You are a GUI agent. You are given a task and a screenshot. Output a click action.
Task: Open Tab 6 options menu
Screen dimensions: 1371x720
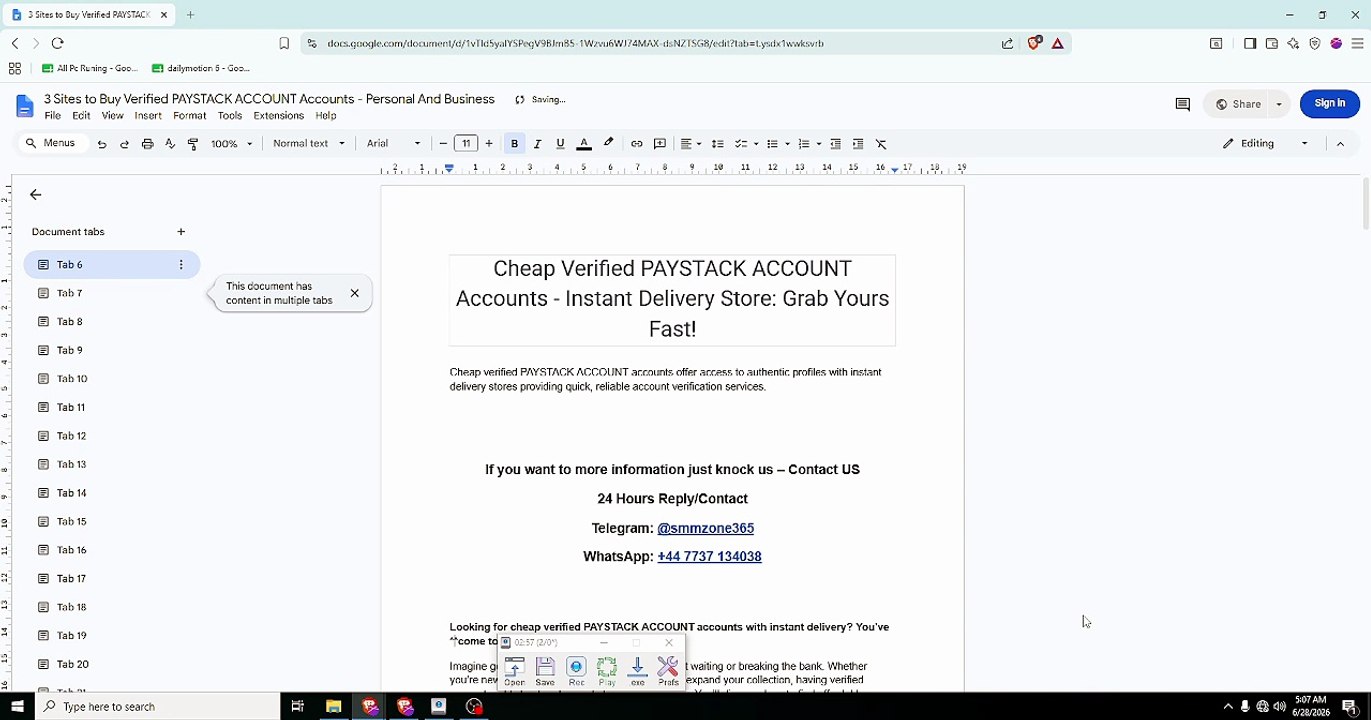tap(181, 265)
